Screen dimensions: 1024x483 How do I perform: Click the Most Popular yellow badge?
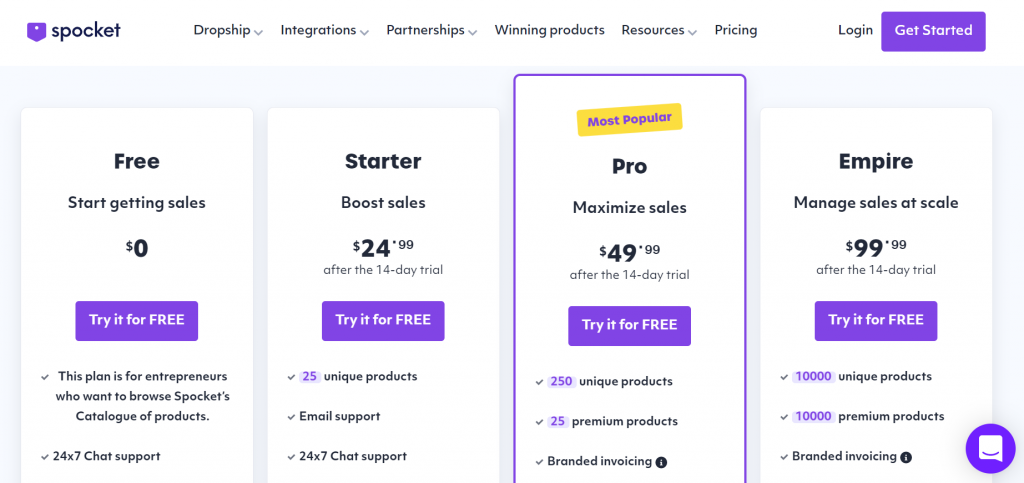tap(630, 119)
